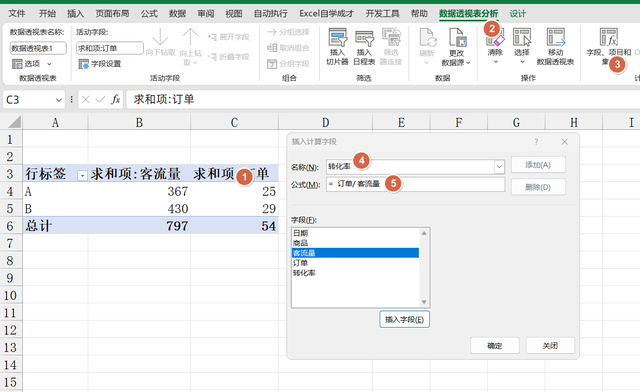The width and height of the screenshot is (640, 392).
Task: Open Formulas (公式) tab
Action: (149, 13)
